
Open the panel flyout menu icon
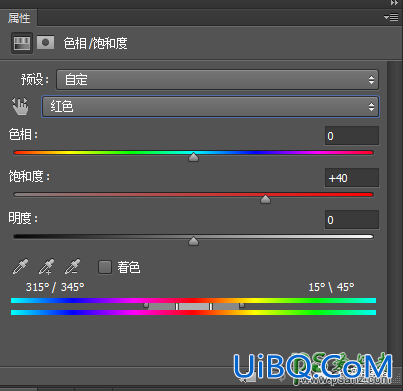click(x=391, y=17)
